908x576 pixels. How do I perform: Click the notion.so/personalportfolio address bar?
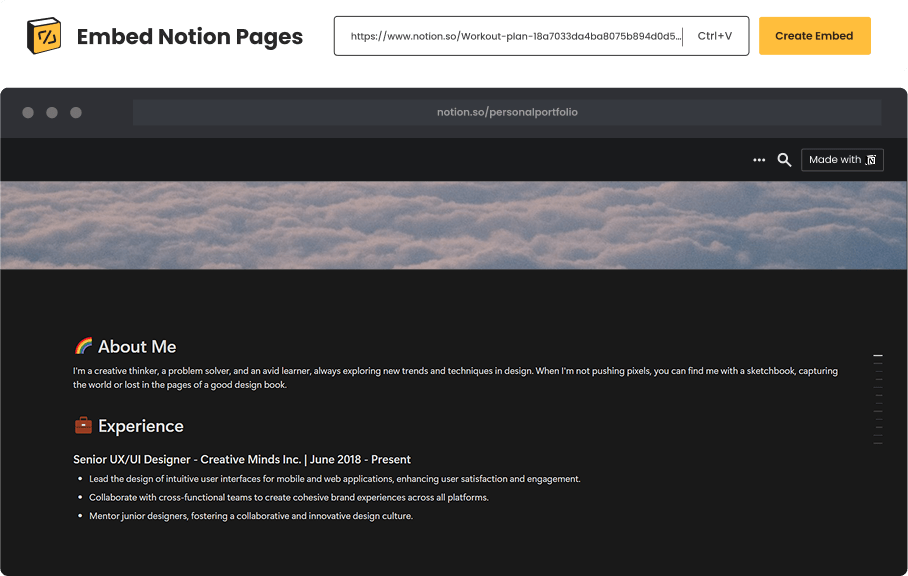point(507,112)
